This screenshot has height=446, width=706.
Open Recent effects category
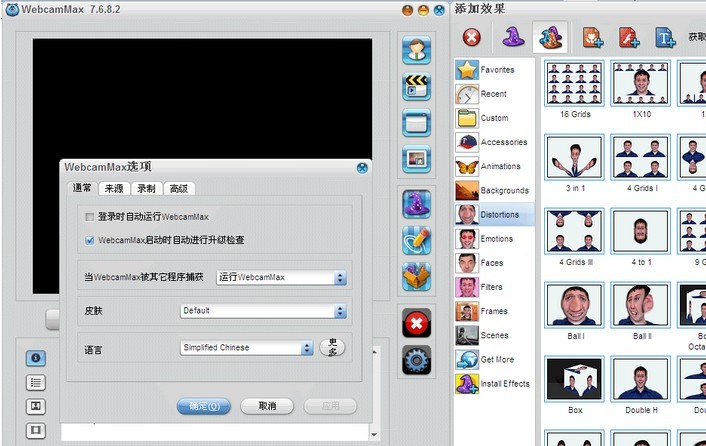coord(494,94)
